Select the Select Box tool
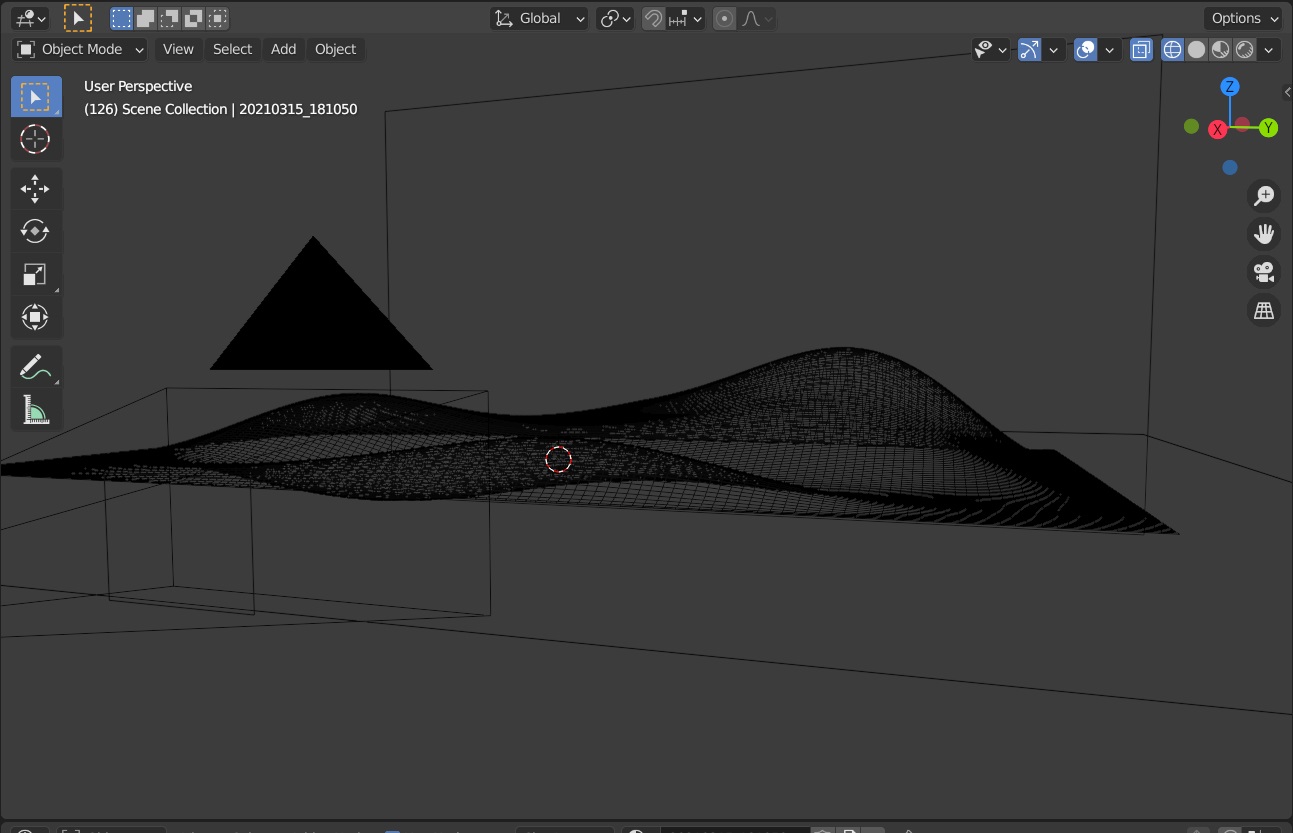The height and width of the screenshot is (833, 1293). point(36,97)
